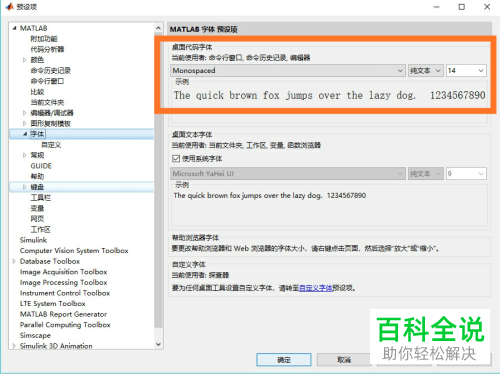Expand the 常规 tree node
The width and height of the screenshot is (500, 374).
24,155
